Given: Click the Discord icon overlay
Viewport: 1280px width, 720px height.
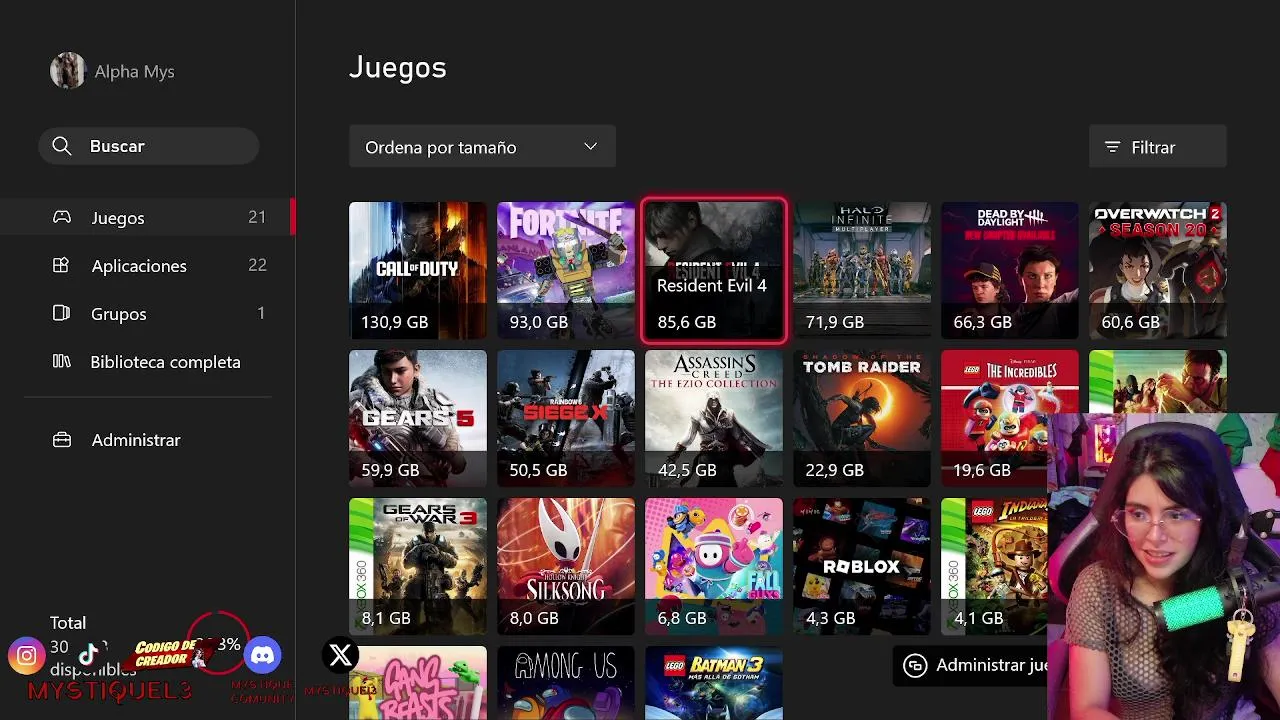Looking at the screenshot, I should (263, 656).
